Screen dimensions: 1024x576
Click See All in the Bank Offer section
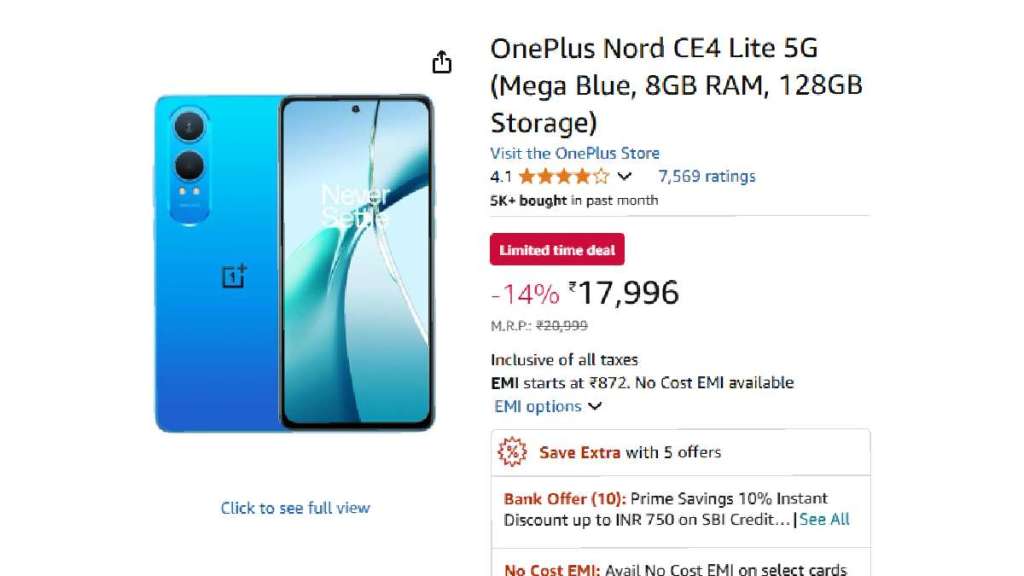(825, 519)
